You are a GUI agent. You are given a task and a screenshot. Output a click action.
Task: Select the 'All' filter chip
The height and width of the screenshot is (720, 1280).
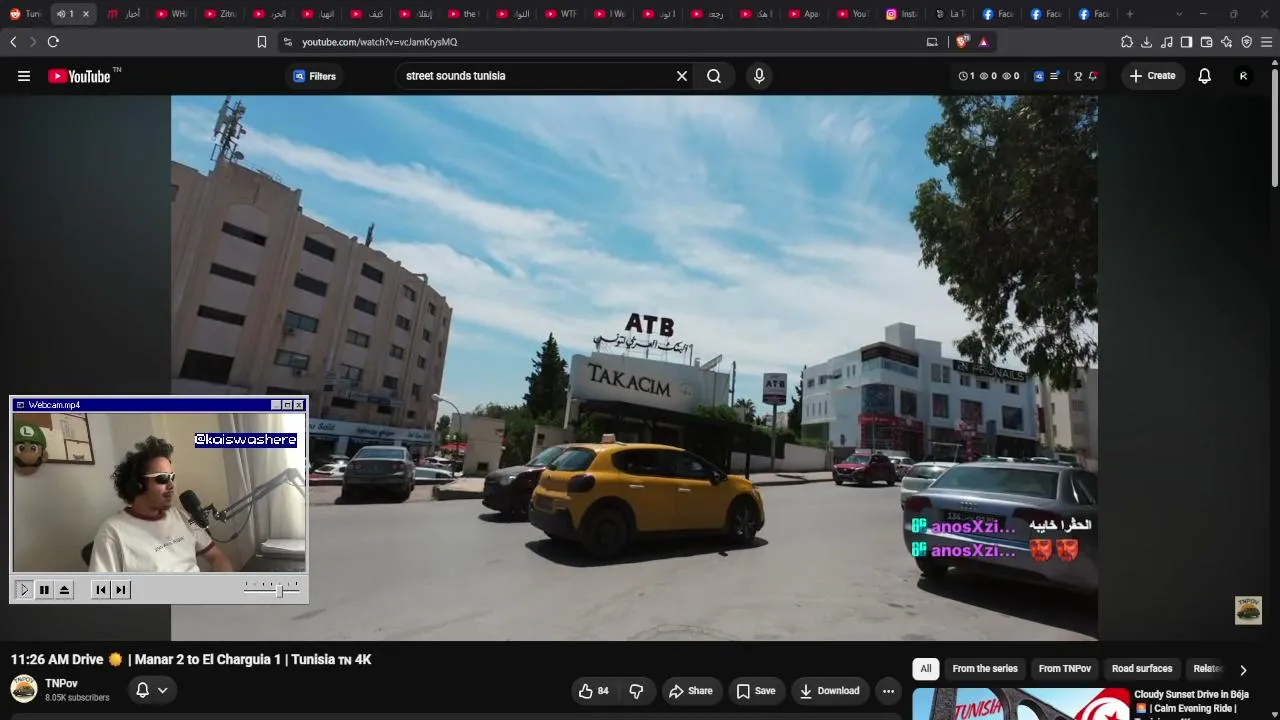click(x=926, y=669)
